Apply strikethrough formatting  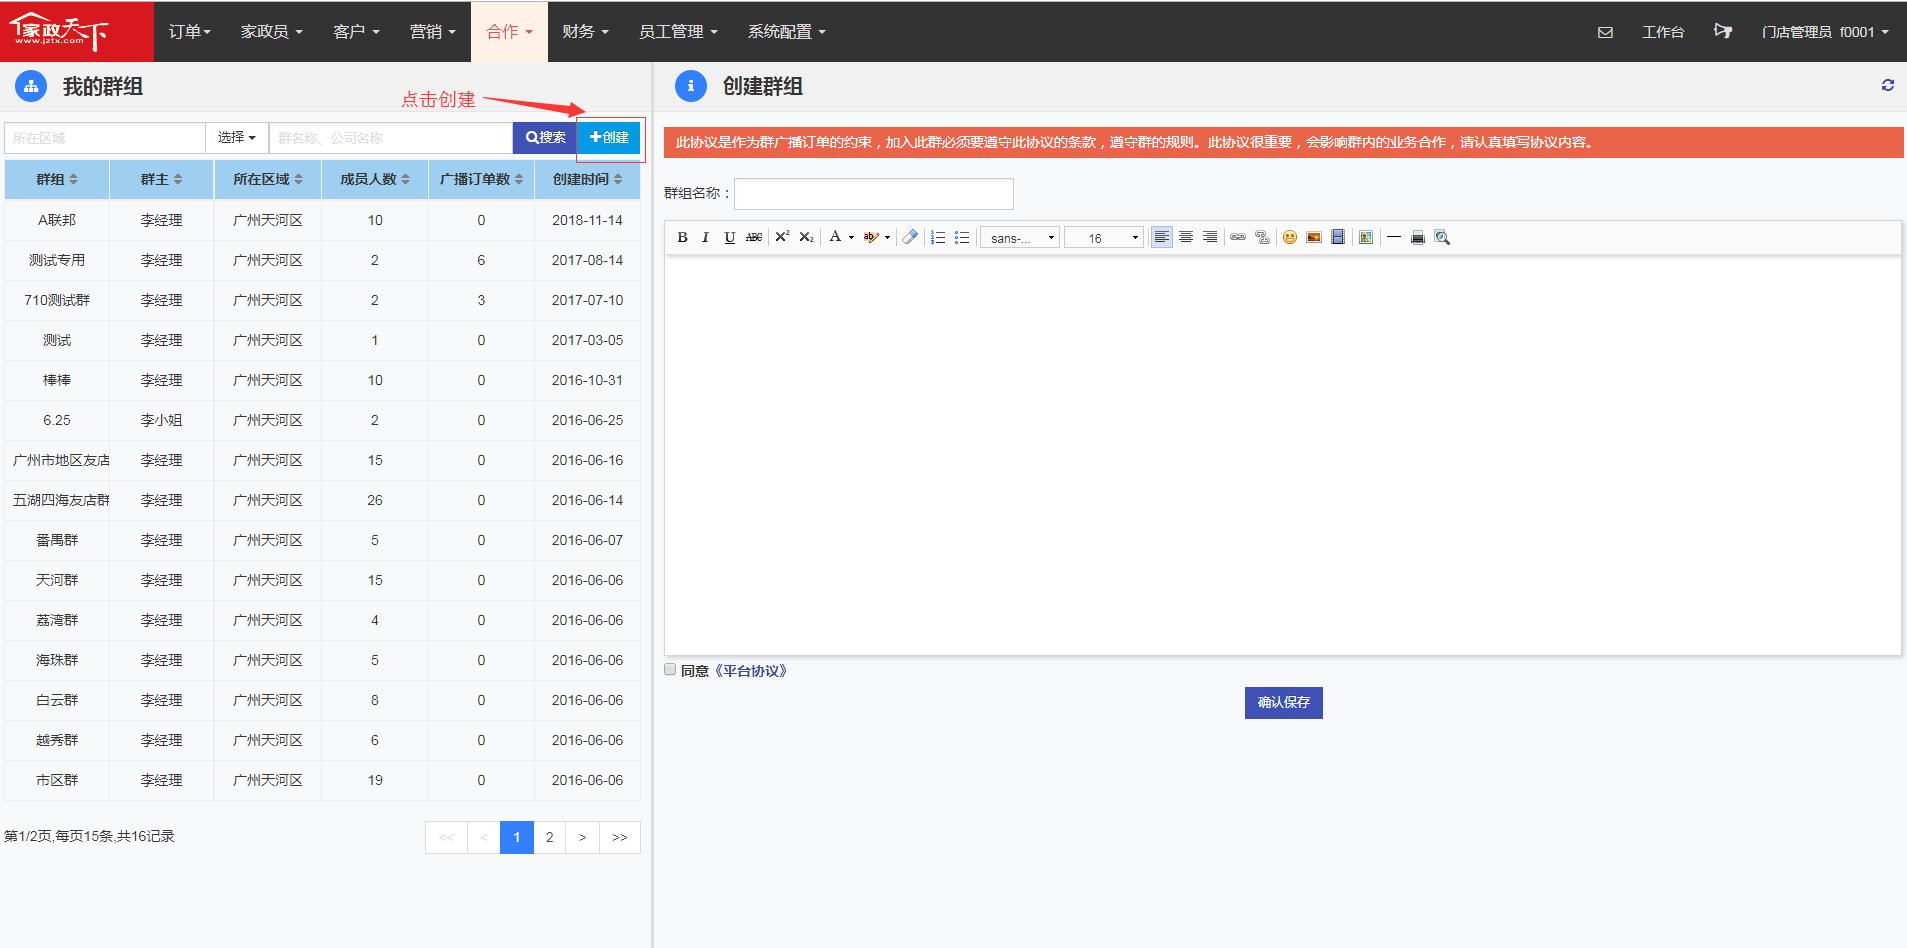(754, 237)
